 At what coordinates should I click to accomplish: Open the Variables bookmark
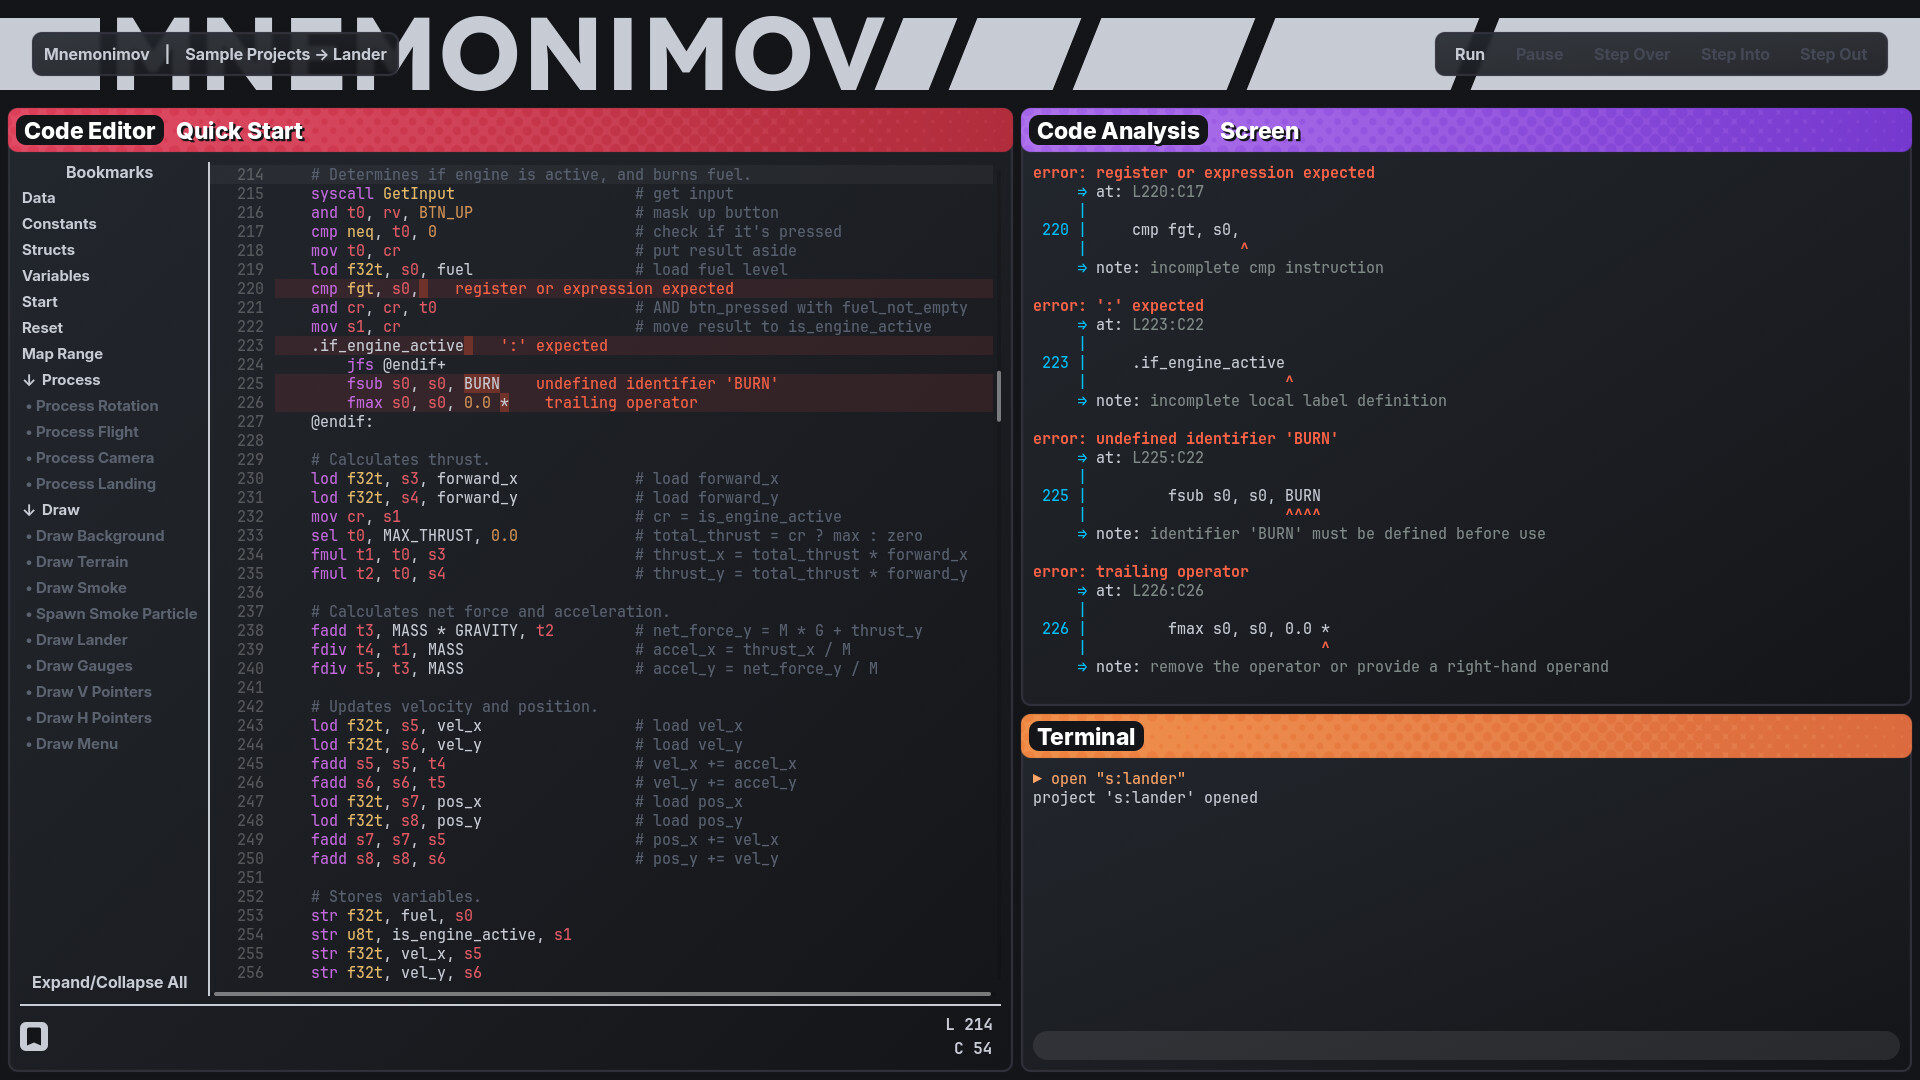[x=55, y=275]
